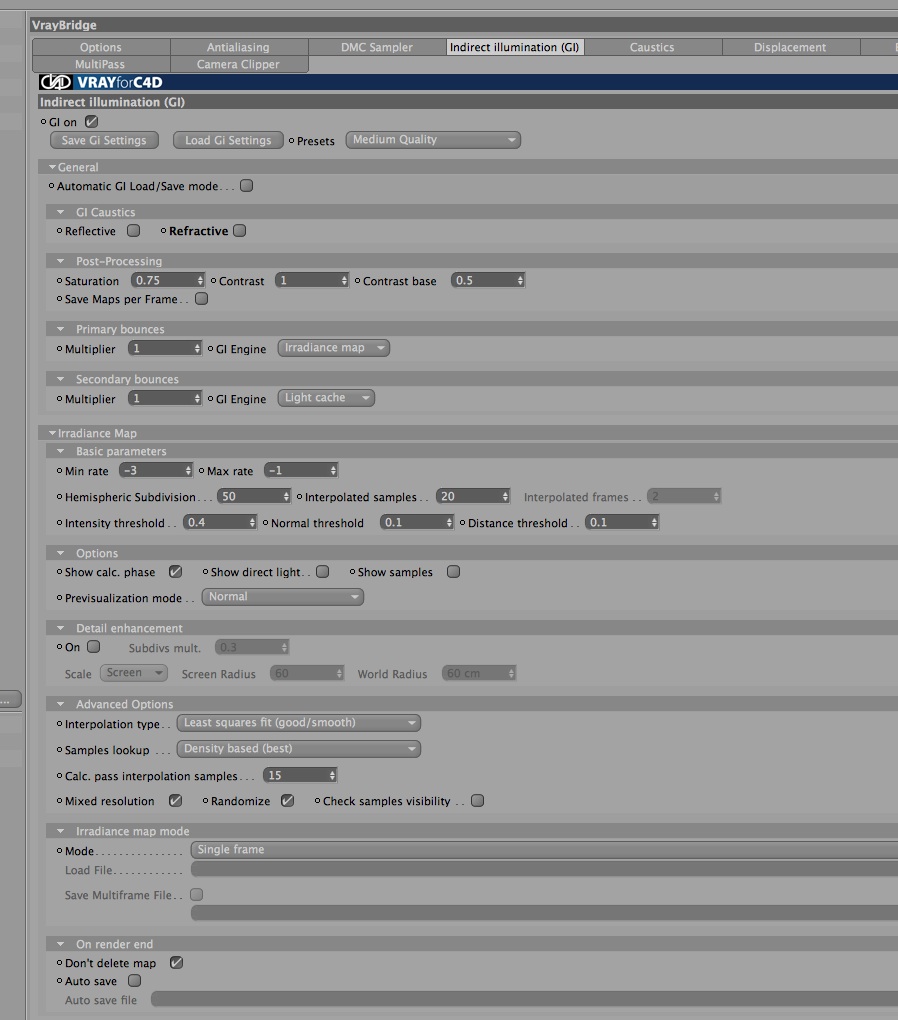Click the Min rate value field
Viewport: 898px width, 1020px height.
152,470
